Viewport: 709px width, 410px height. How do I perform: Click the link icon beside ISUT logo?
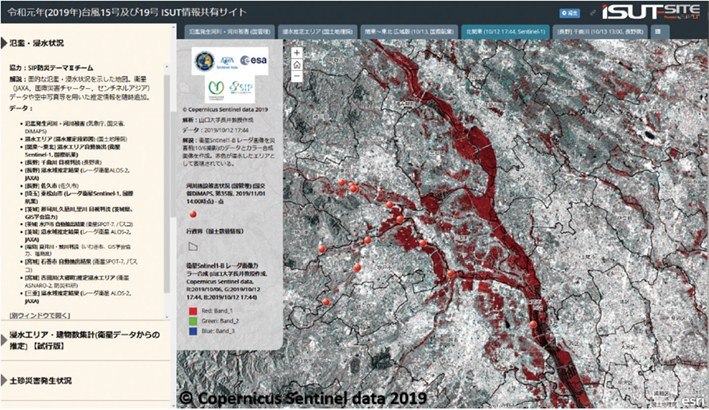click(x=592, y=13)
